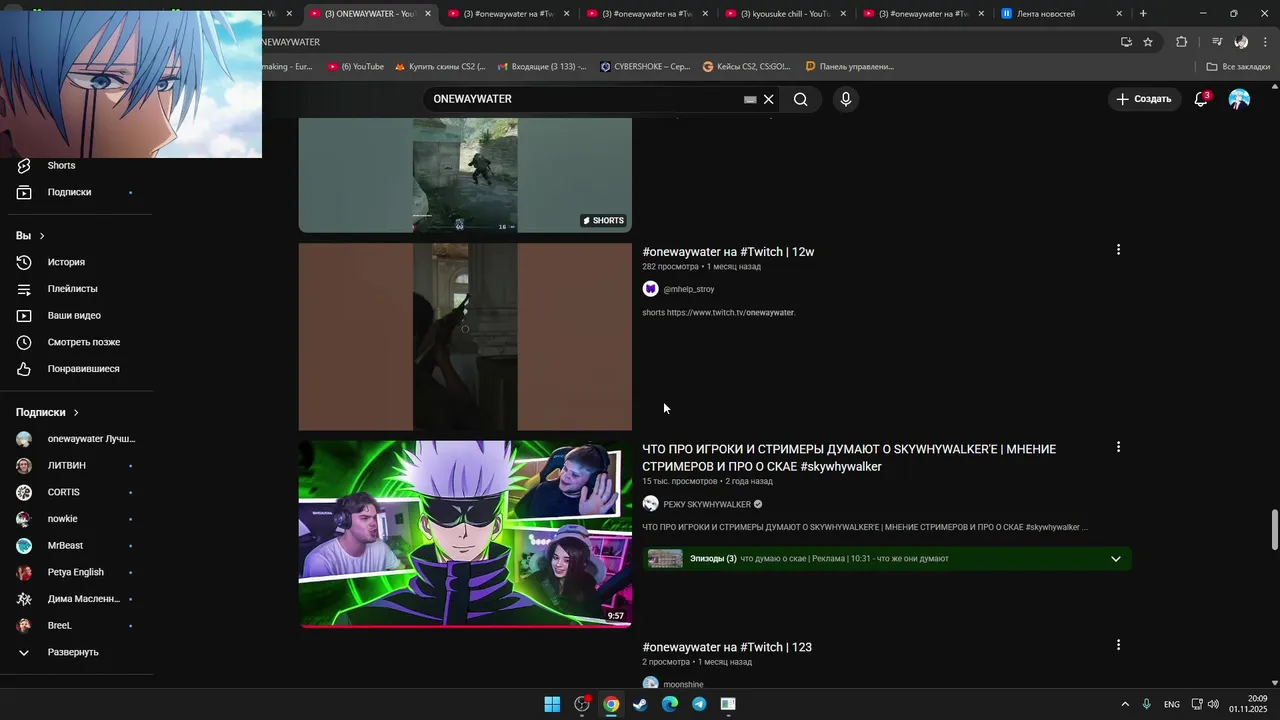Image resolution: width=1280 pixels, height=720 pixels.
Task: Visit the @mhelp_stroy channel link
Action: coord(689,289)
